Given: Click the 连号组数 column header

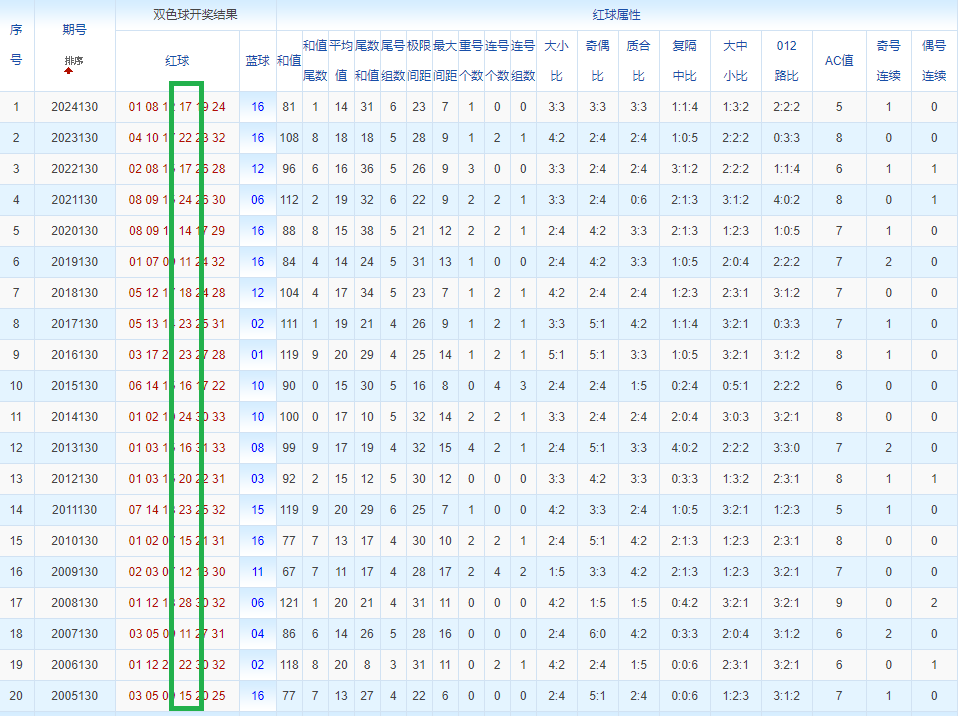Looking at the screenshot, I should click(x=523, y=60).
